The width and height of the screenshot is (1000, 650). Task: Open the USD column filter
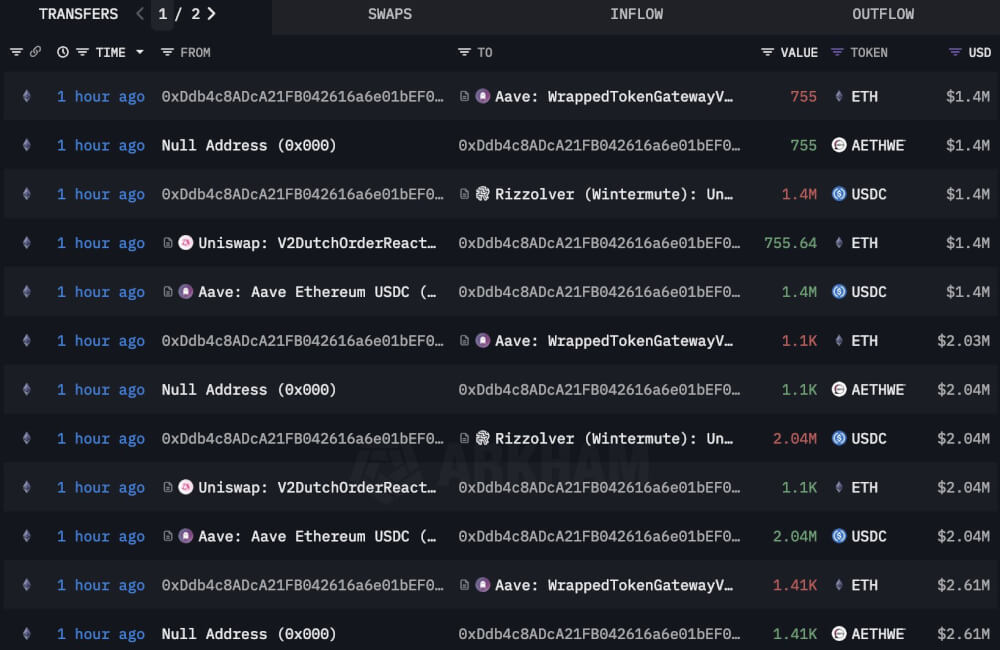[x=955, y=52]
